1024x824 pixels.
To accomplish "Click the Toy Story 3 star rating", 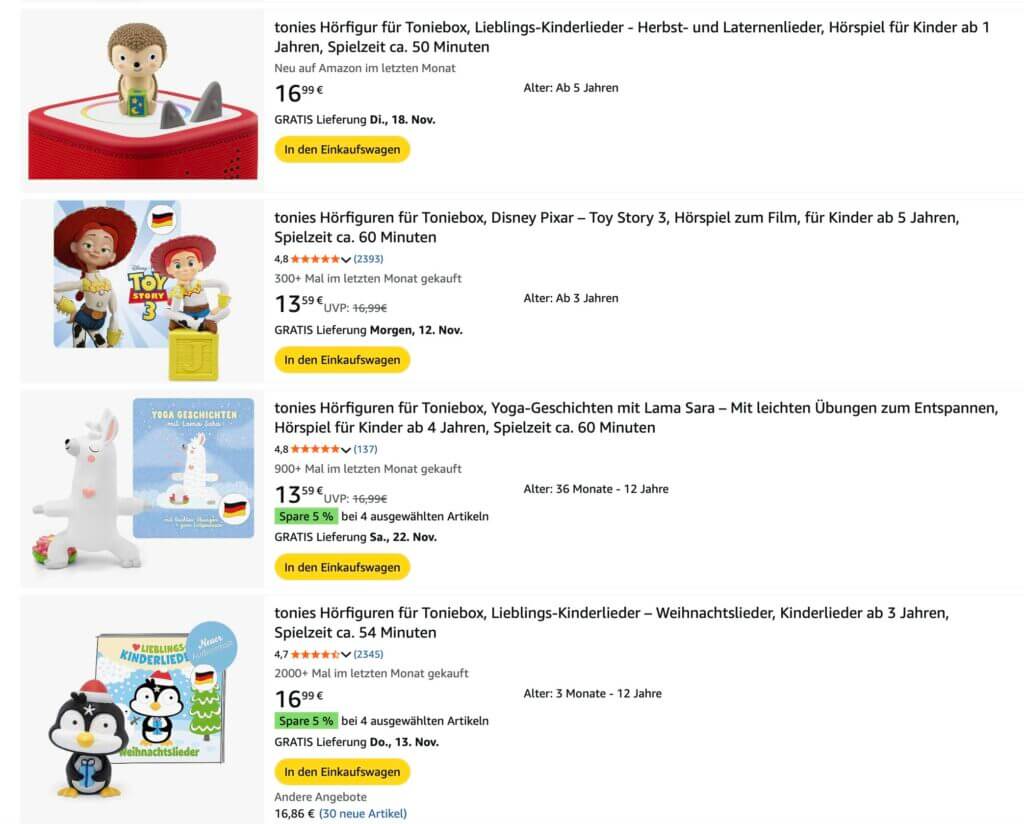I will [315, 259].
